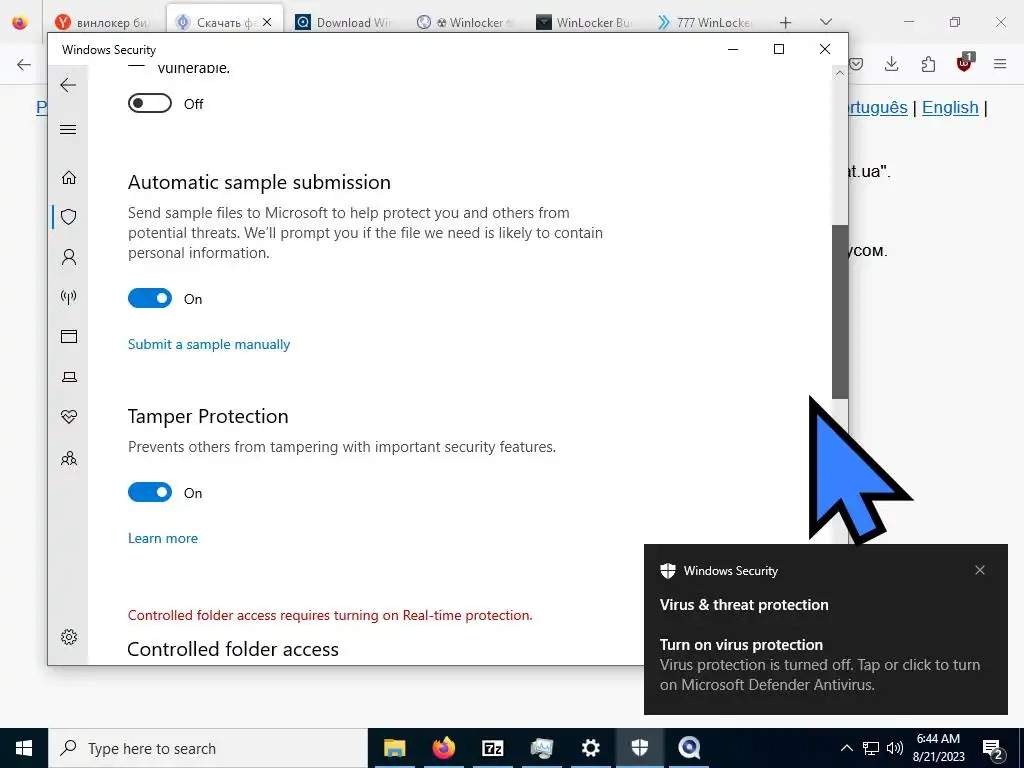
Task: Click Firefox back navigation arrow
Action: point(24,64)
